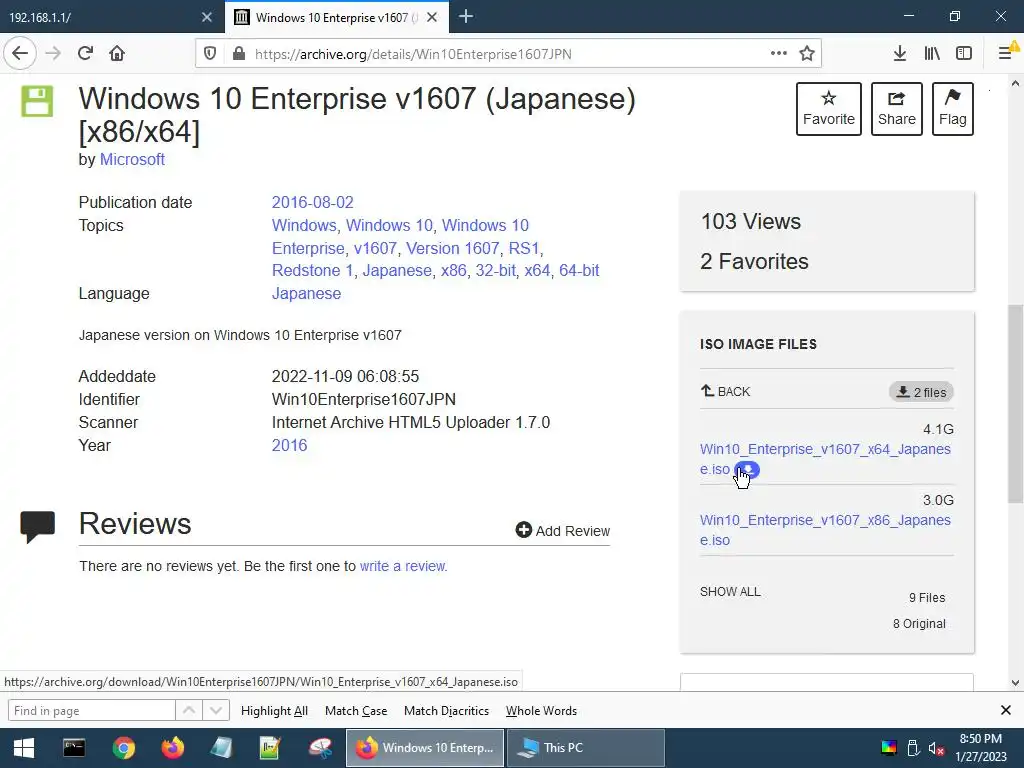The width and height of the screenshot is (1024, 768).
Task: Jump to previous find match
Action: tap(189, 711)
